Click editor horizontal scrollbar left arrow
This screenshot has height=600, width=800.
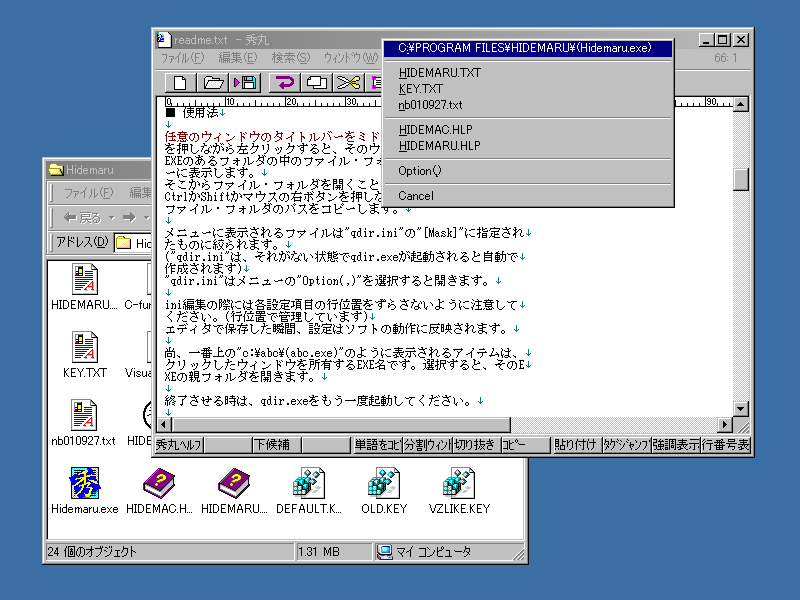pyautogui.click(x=164, y=424)
